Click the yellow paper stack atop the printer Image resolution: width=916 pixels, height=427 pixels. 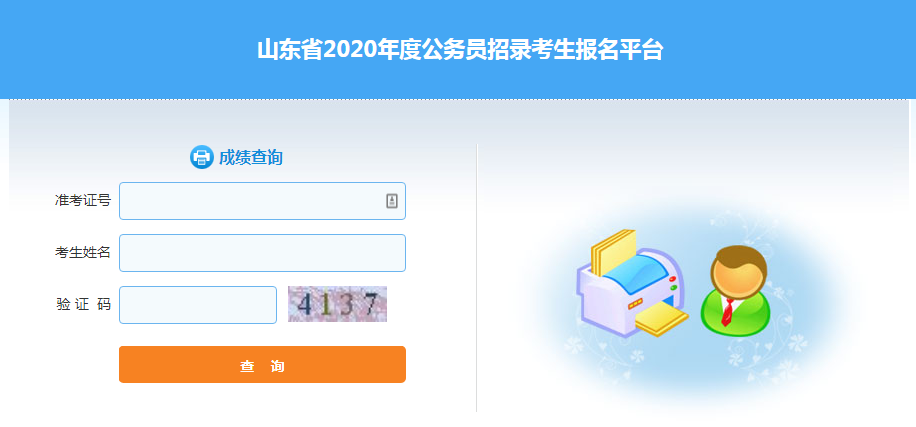click(613, 252)
